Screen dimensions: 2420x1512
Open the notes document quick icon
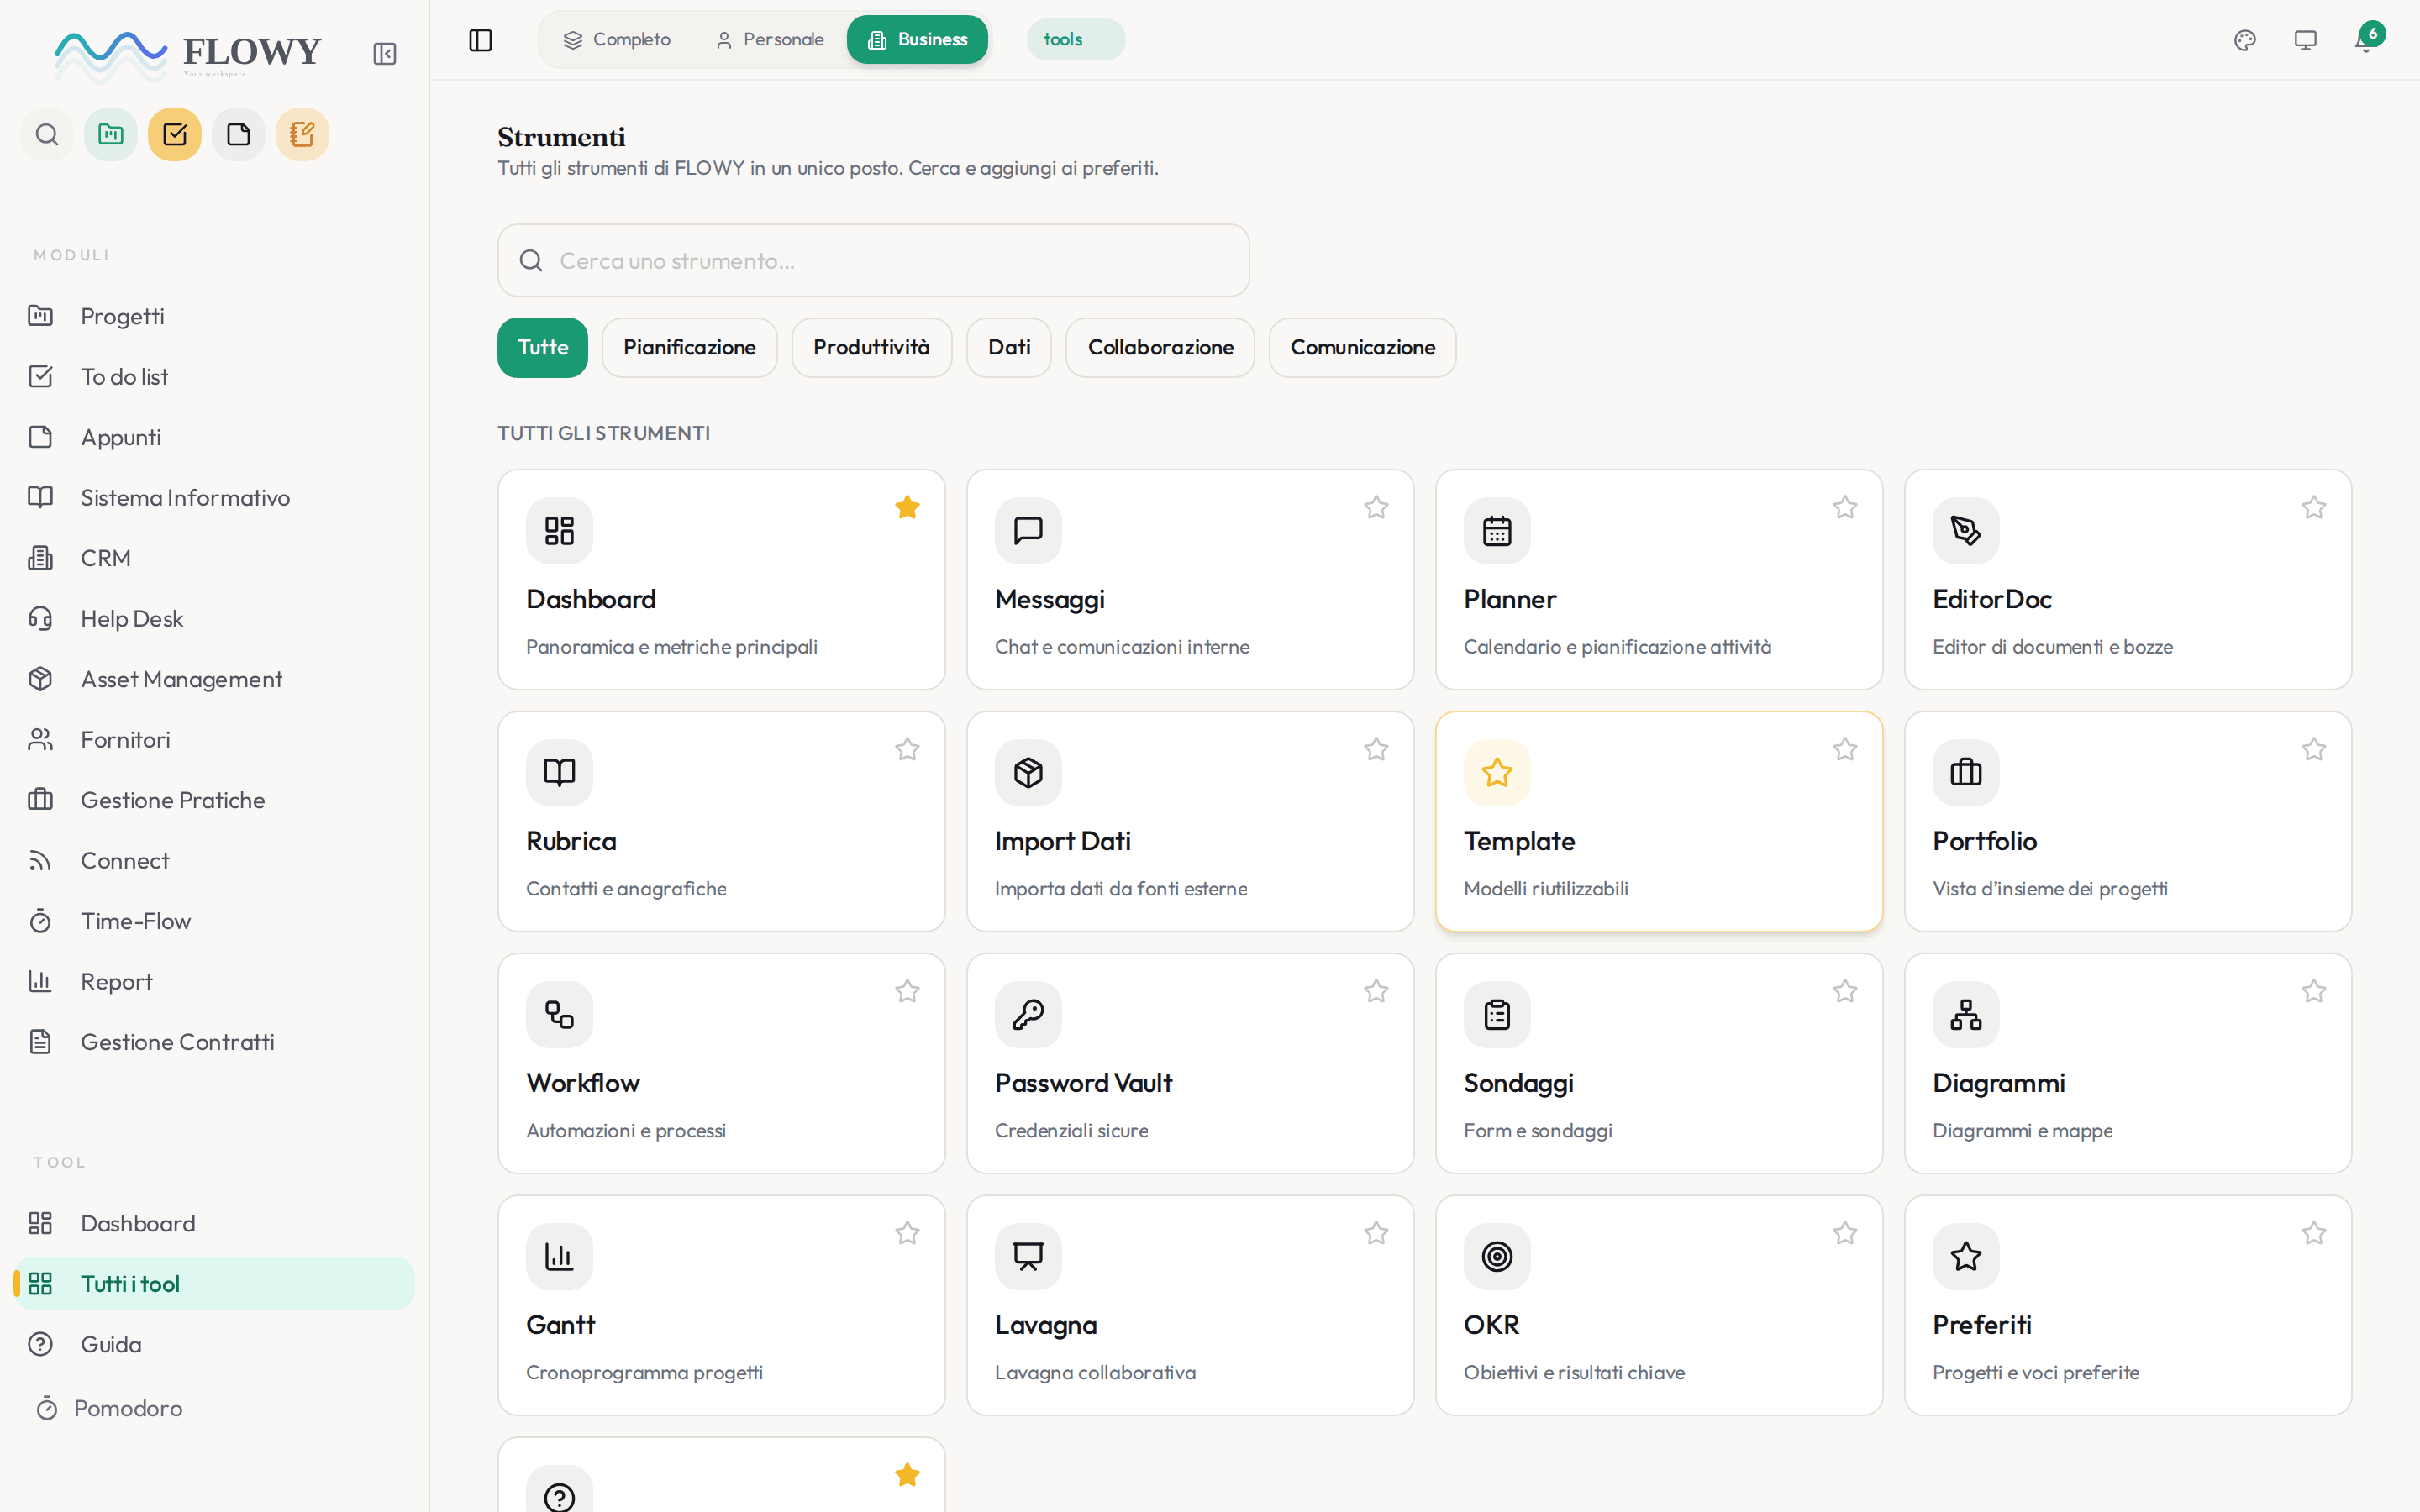click(x=239, y=134)
